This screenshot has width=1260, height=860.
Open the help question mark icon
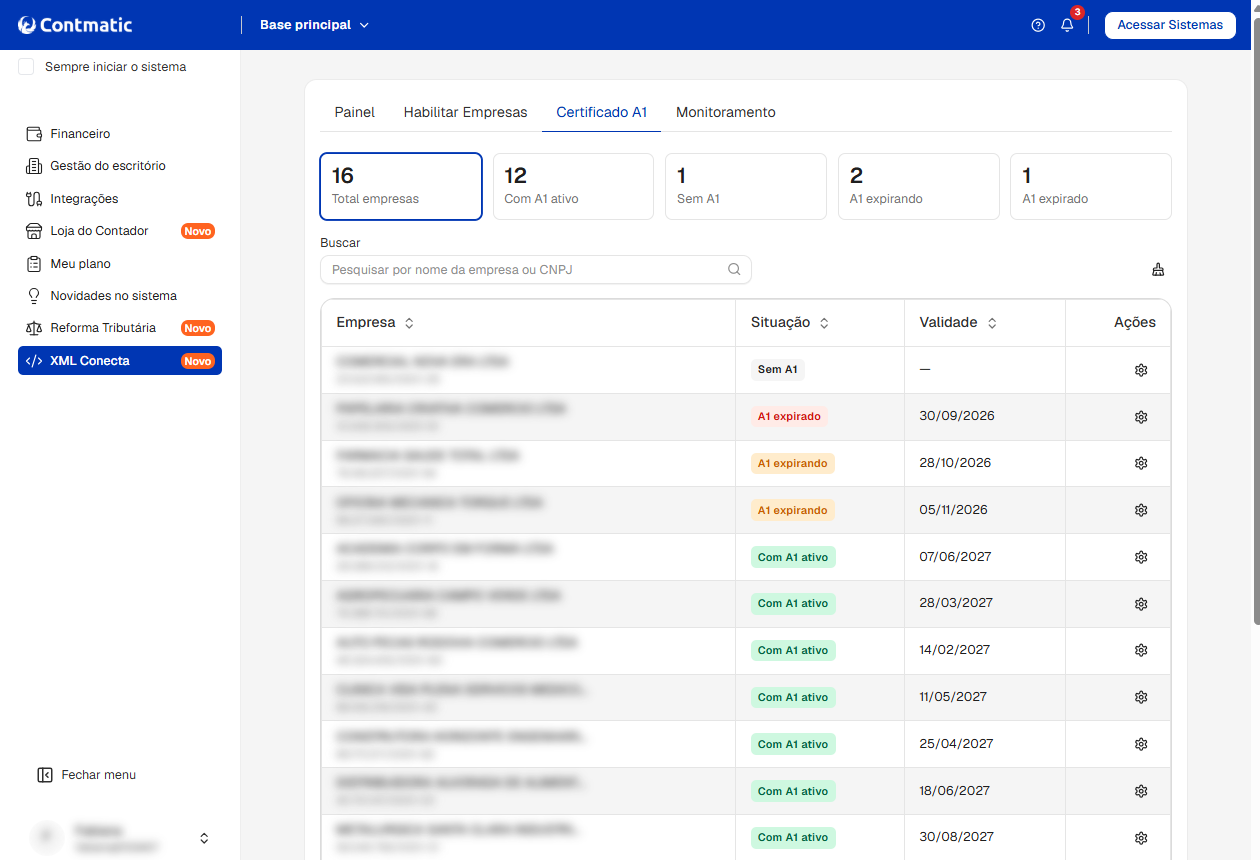pyautogui.click(x=1038, y=25)
